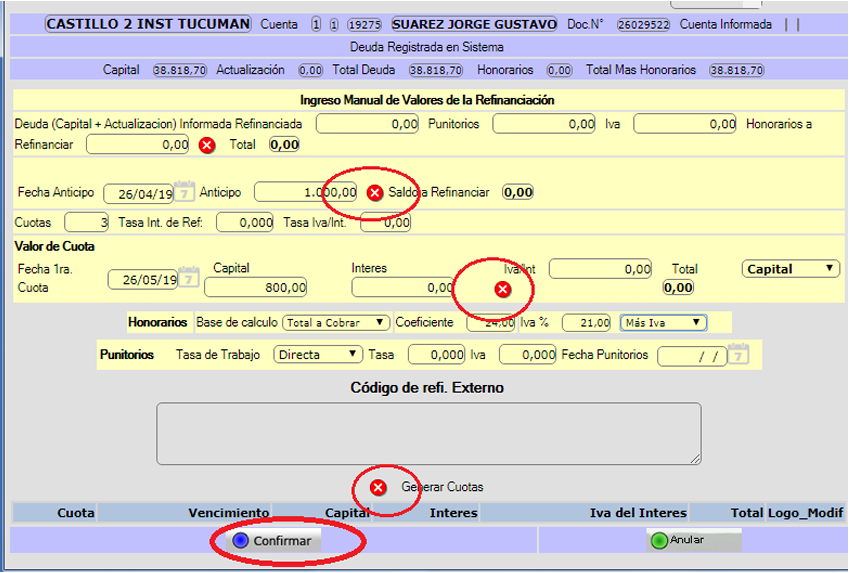
Task: Click the Tasa Int. de Ref. field
Action: click(245, 223)
